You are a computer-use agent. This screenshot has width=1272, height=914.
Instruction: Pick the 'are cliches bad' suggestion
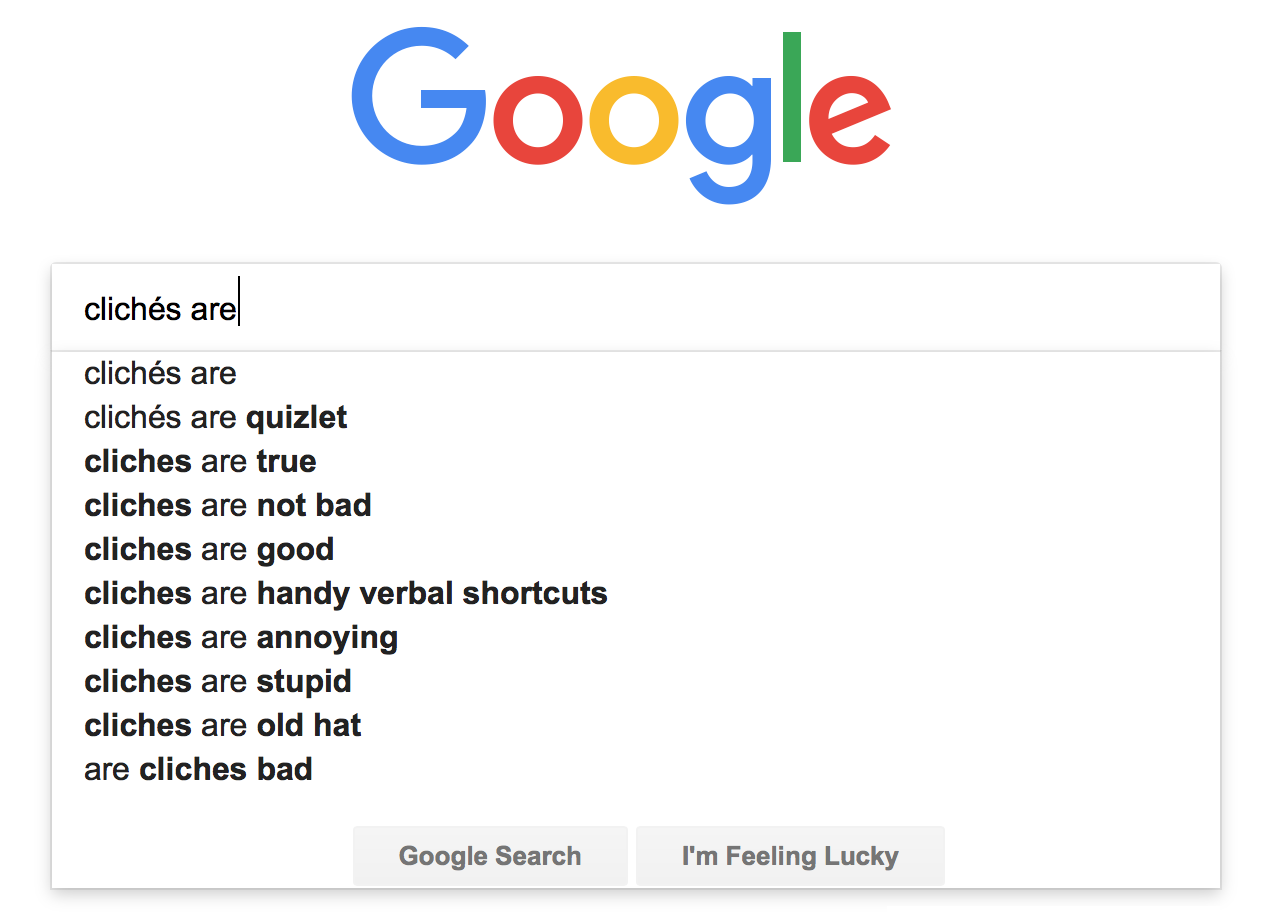tap(198, 769)
